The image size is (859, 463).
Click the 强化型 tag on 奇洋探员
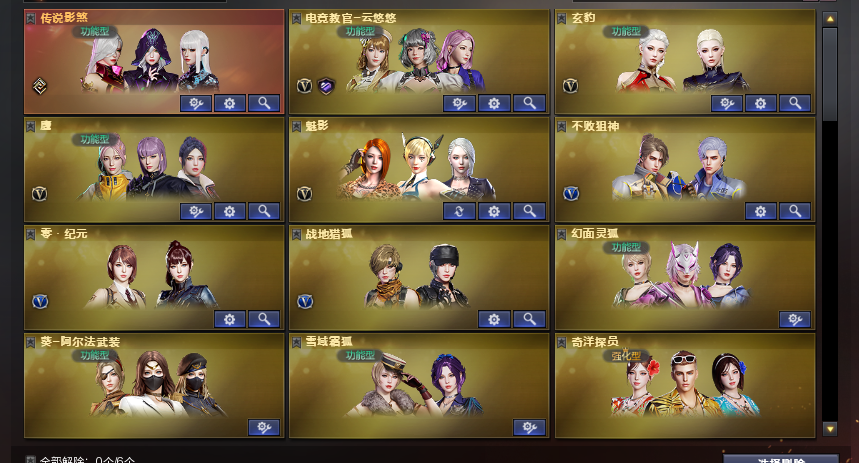[x=626, y=355]
